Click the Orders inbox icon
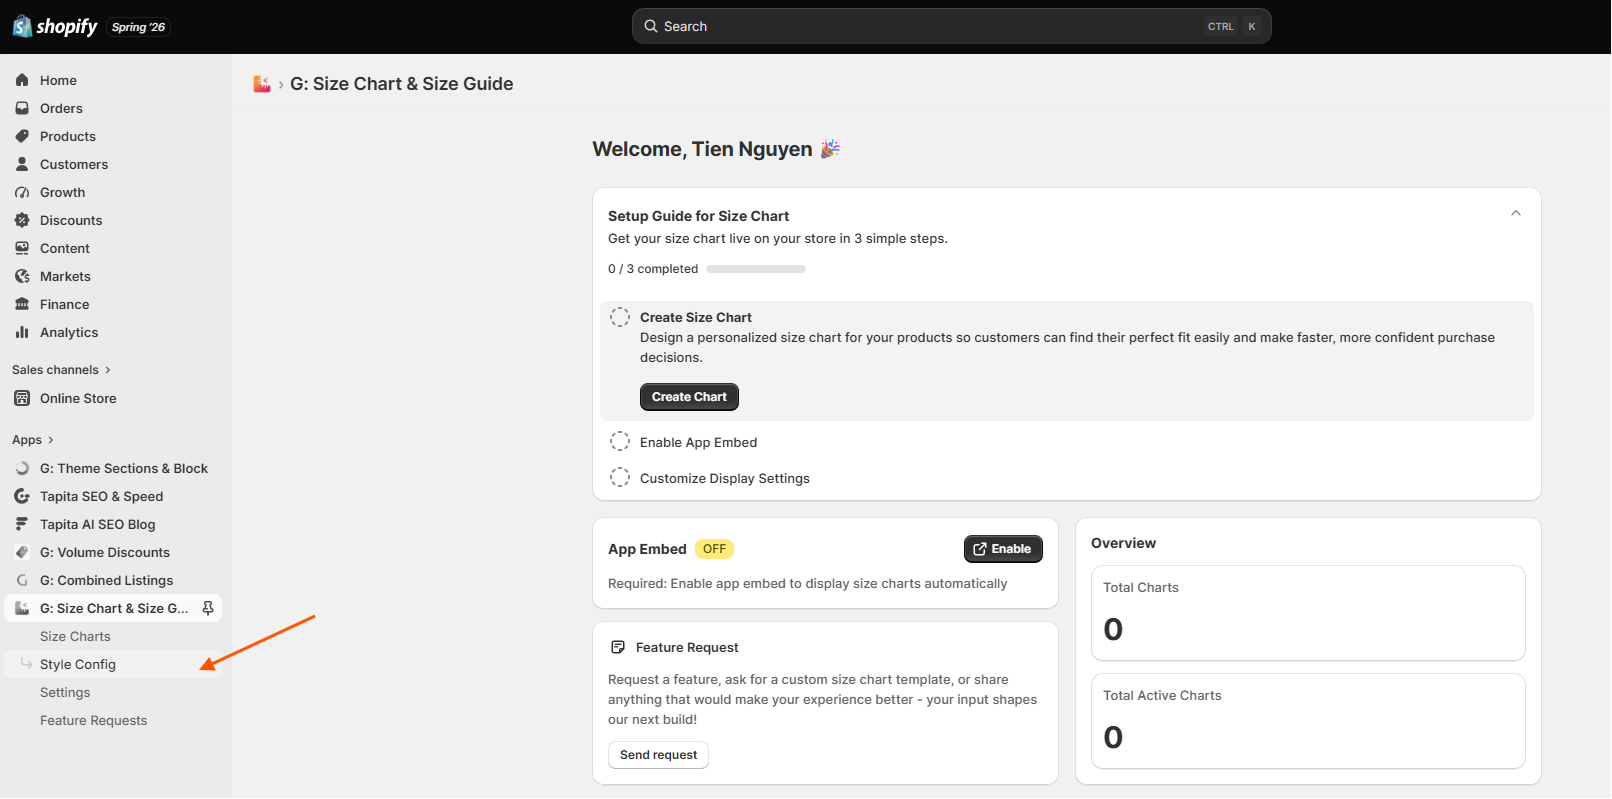Viewport: 1612px width, 799px height. 22,108
